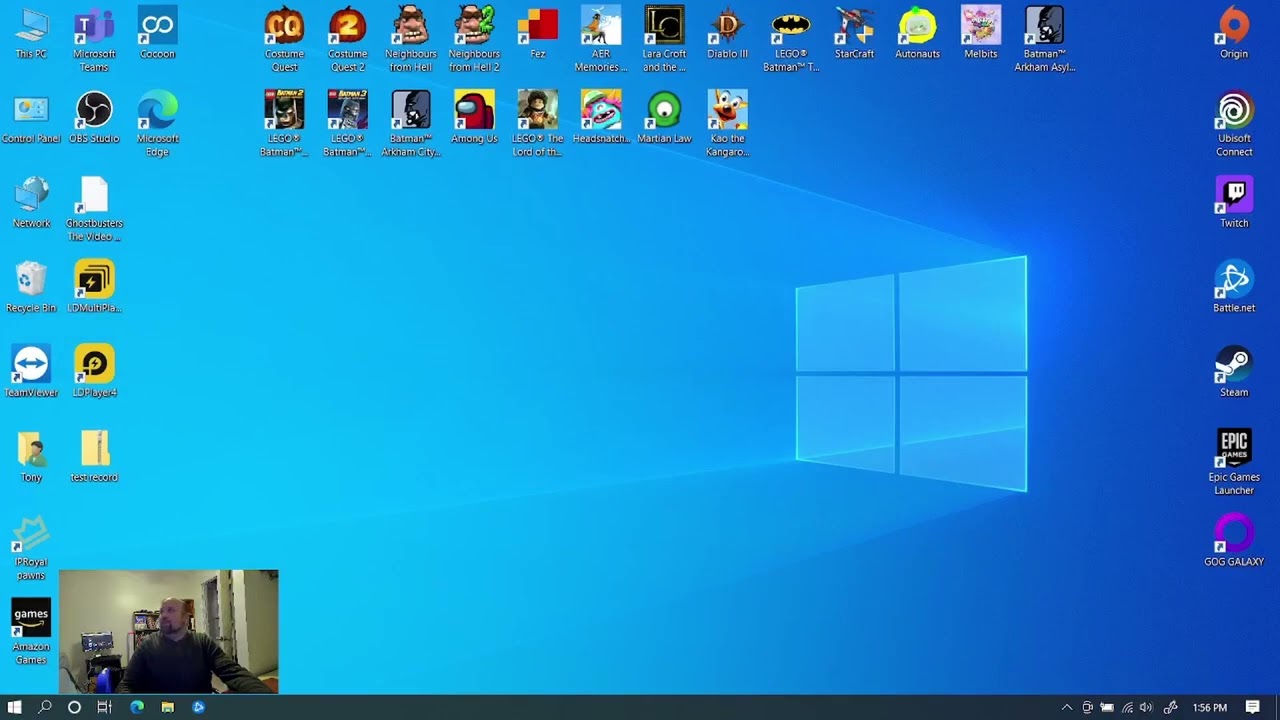Select the Batman Arkham City shortcut
Screen dimensions: 1280x720
(411, 125)
